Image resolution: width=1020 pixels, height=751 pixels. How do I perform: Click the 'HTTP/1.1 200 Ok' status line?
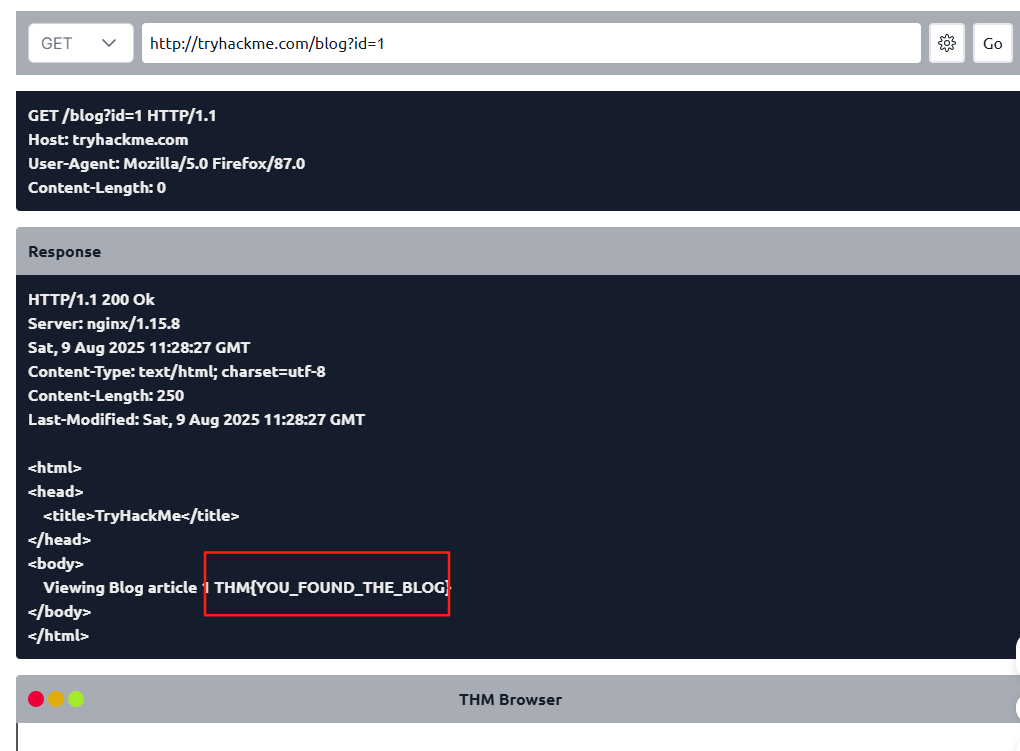[x=91, y=300]
